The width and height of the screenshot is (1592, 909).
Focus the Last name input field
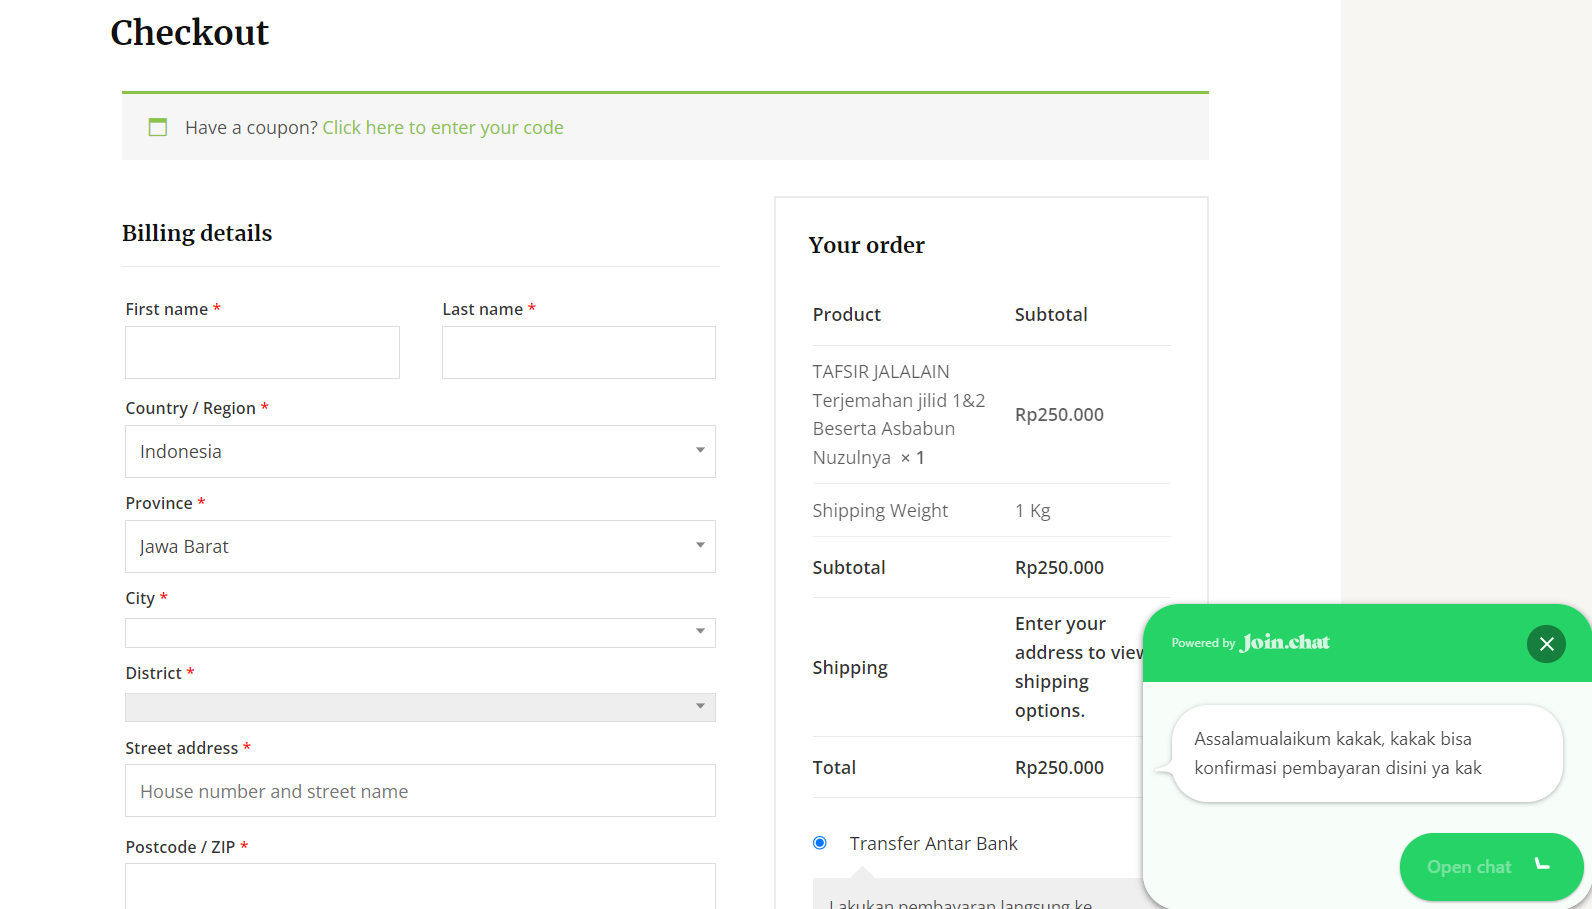pos(578,353)
